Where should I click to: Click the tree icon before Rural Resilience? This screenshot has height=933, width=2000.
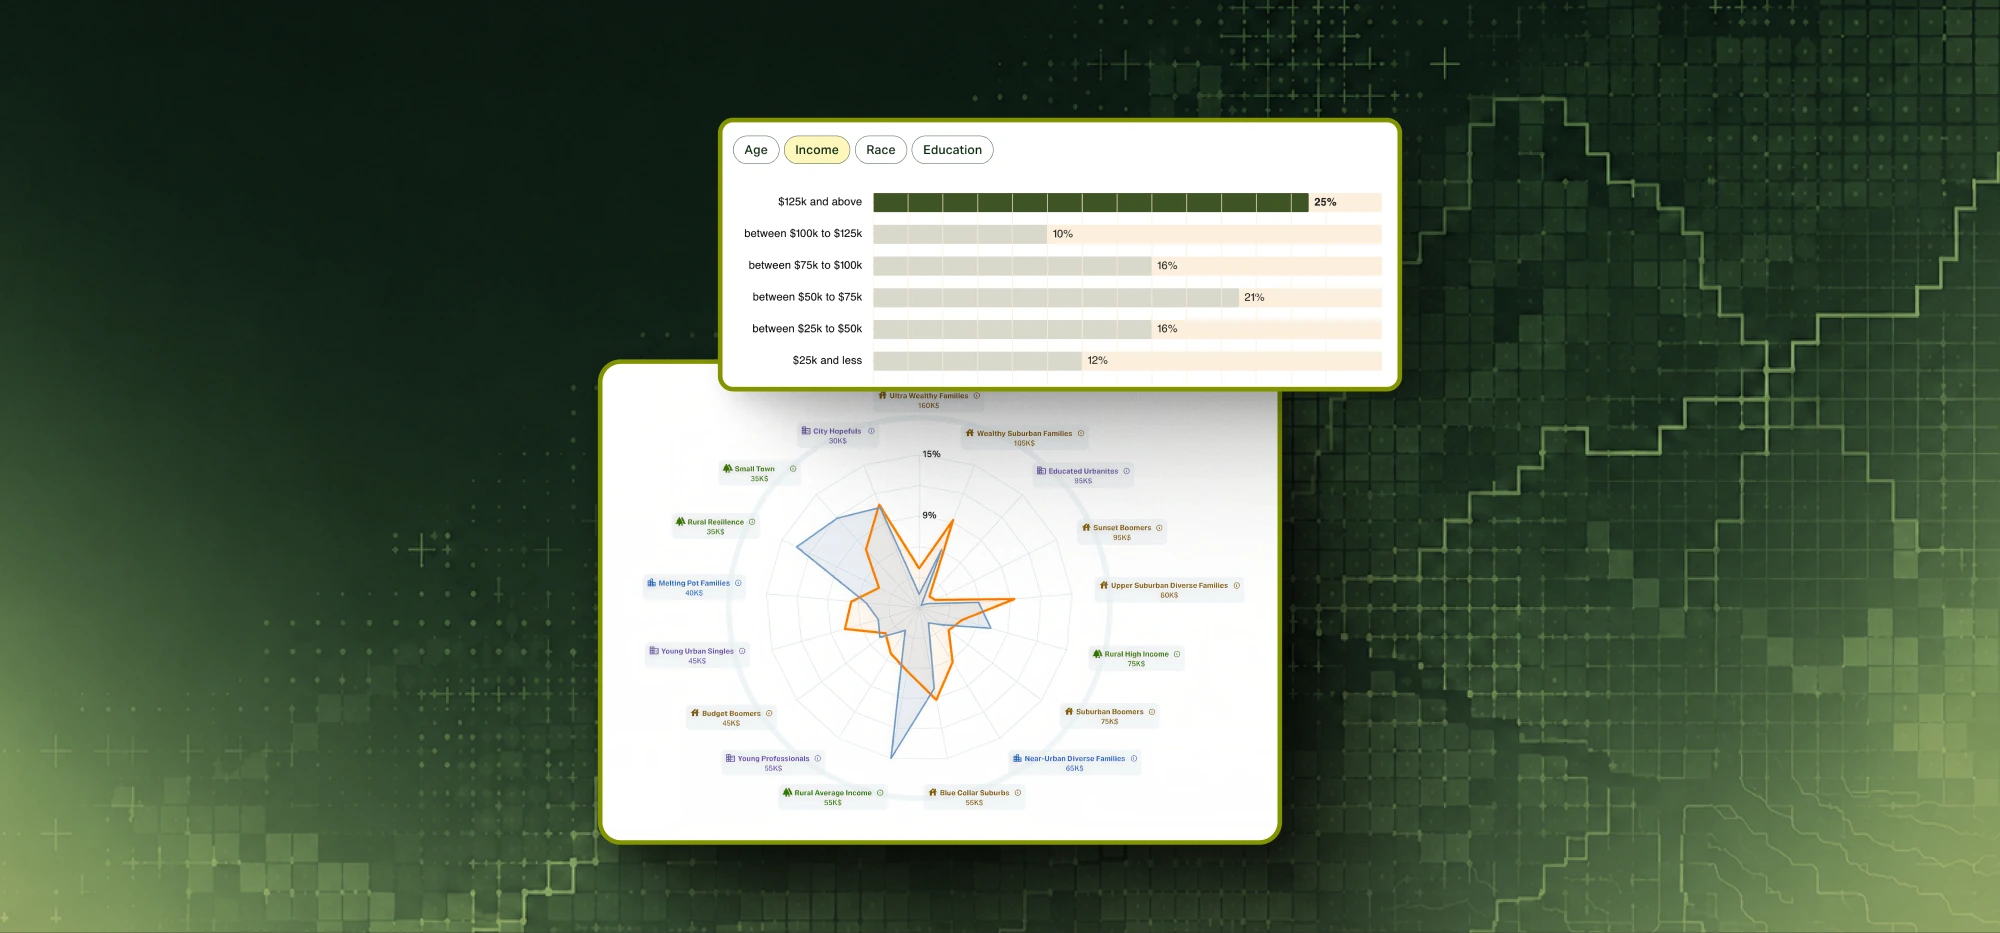pyautogui.click(x=680, y=521)
